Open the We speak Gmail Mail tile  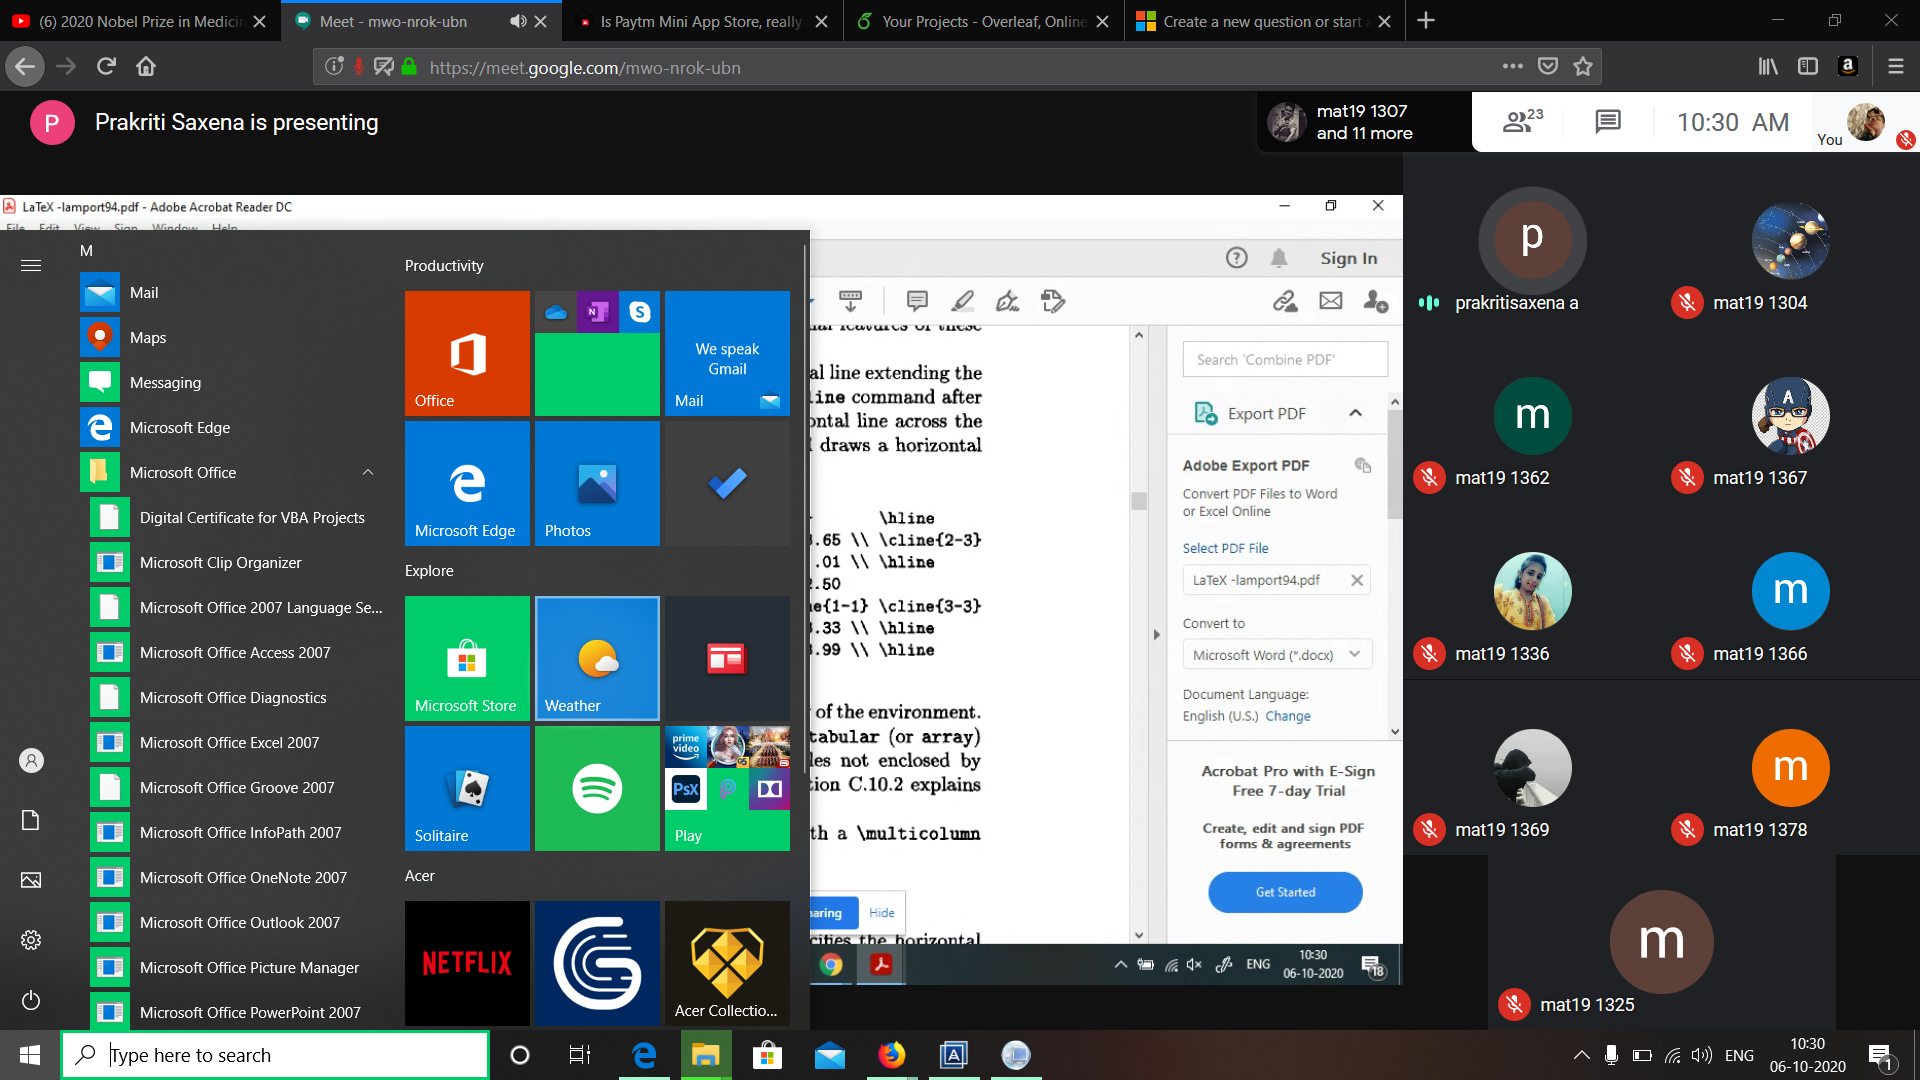(x=727, y=353)
